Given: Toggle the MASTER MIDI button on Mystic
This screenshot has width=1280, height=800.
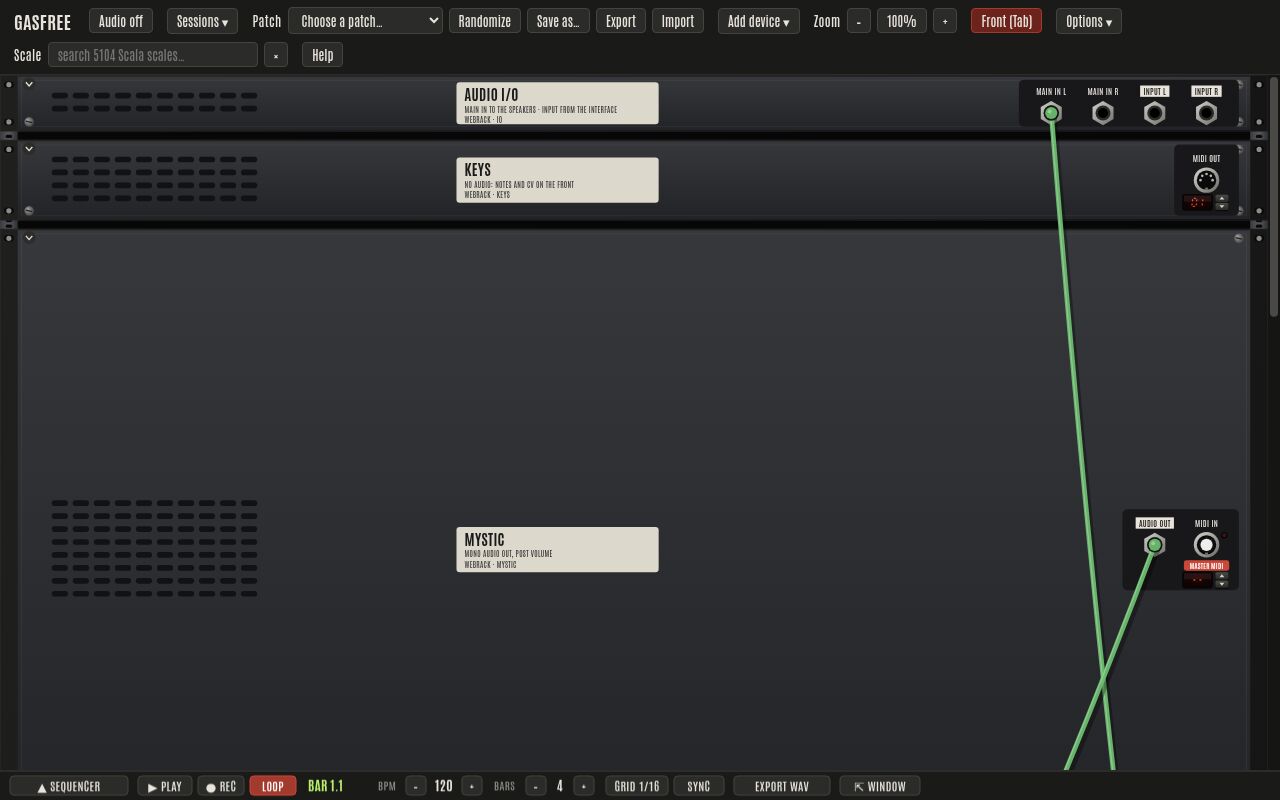Looking at the screenshot, I should (1207, 566).
